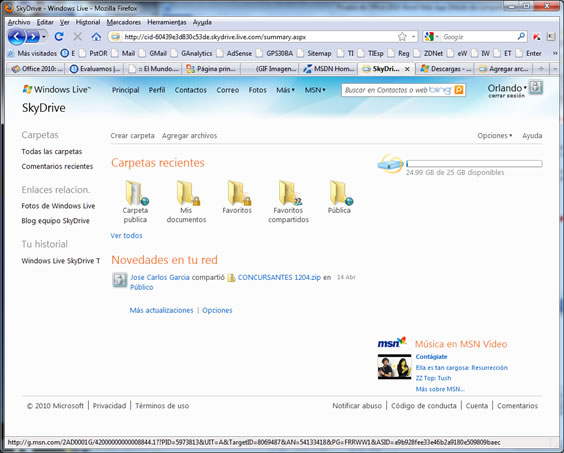Viewport: 564px width, 453px height.
Task: Open the Marcadores menu
Action: pos(124,22)
